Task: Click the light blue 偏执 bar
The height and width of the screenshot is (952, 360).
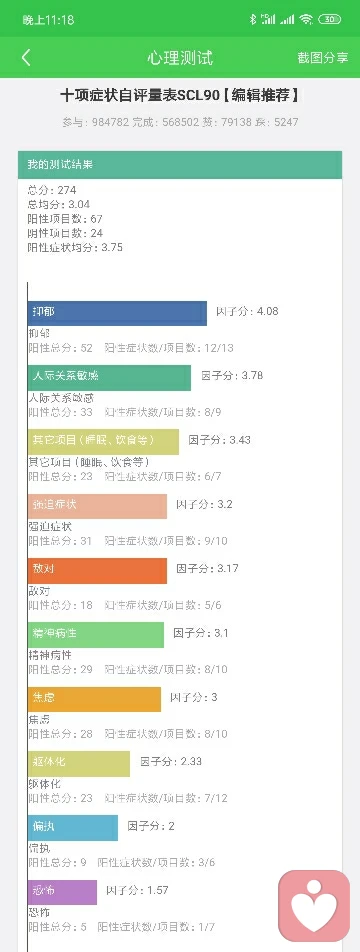Action: pos(73,828)
